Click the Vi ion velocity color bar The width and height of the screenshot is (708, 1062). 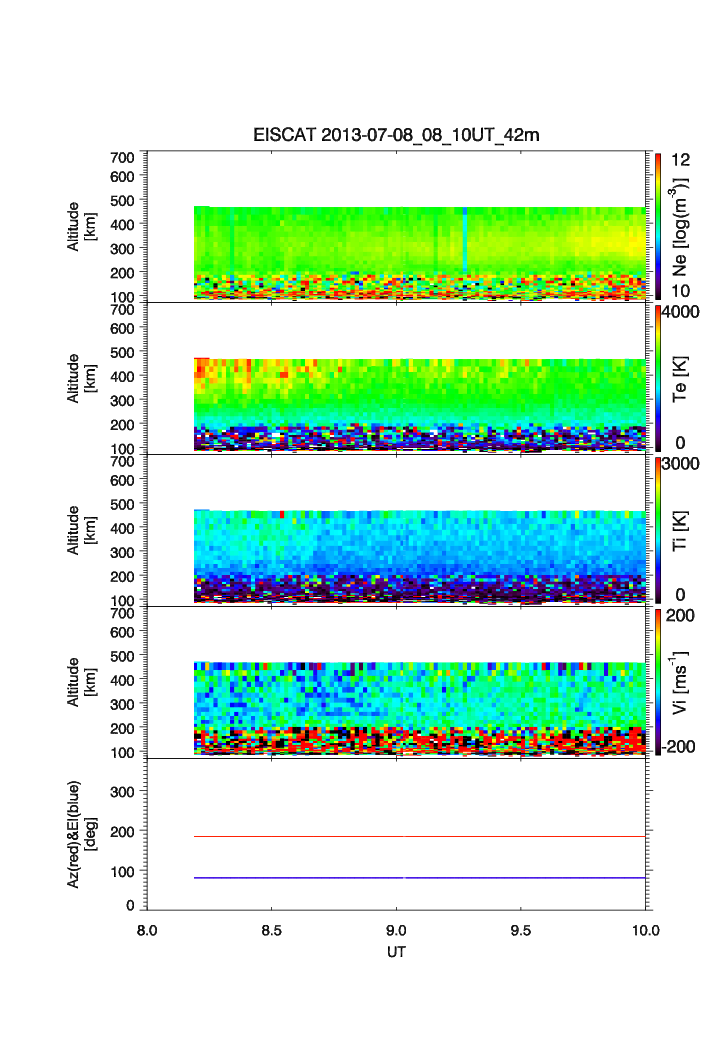(x=658, y=682)
